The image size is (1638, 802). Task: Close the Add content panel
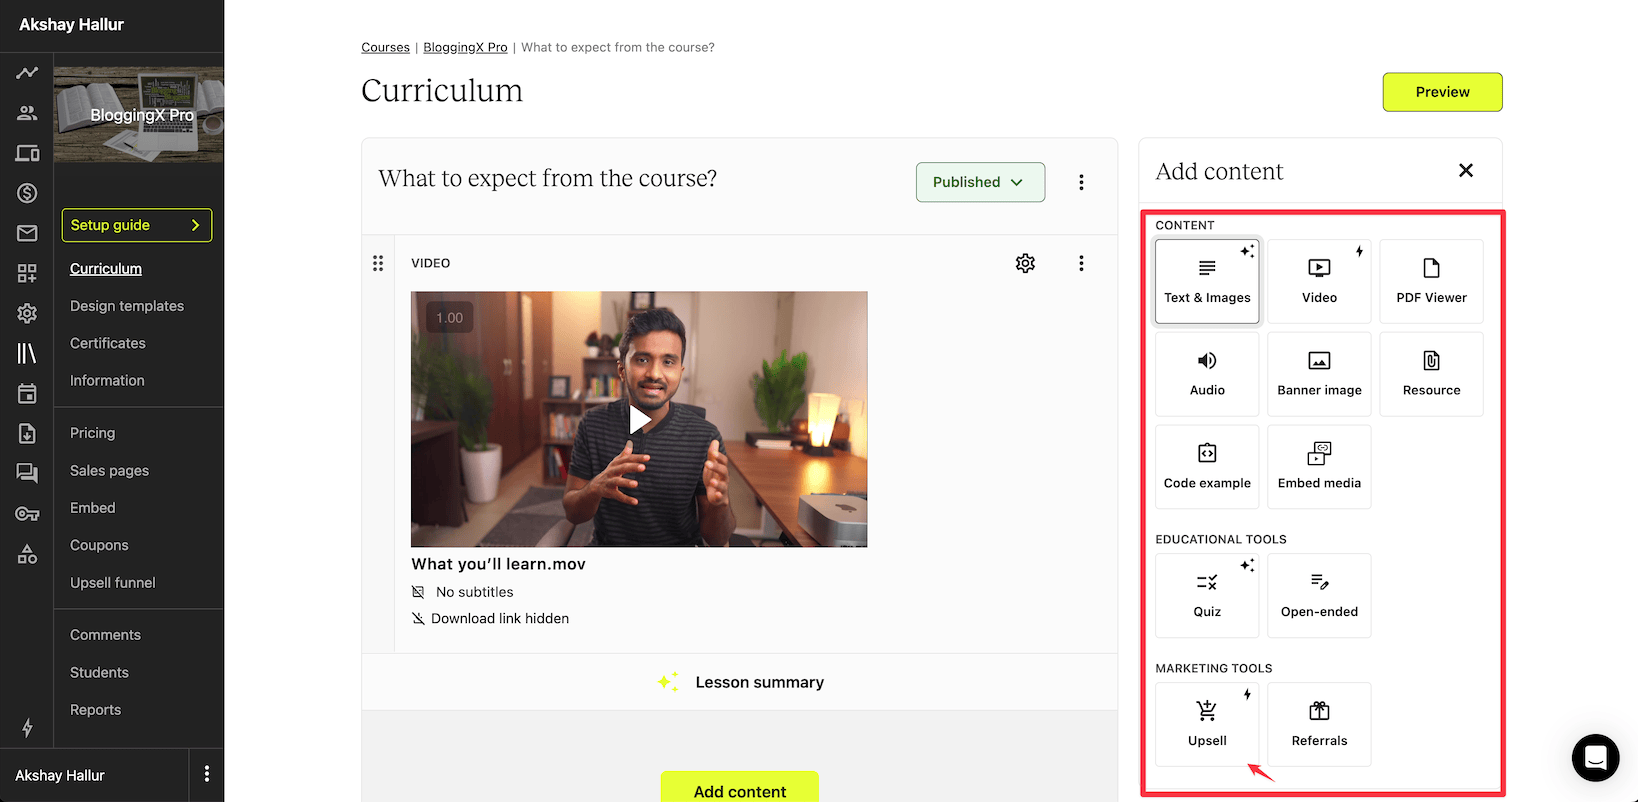[x=1466, y=171]
